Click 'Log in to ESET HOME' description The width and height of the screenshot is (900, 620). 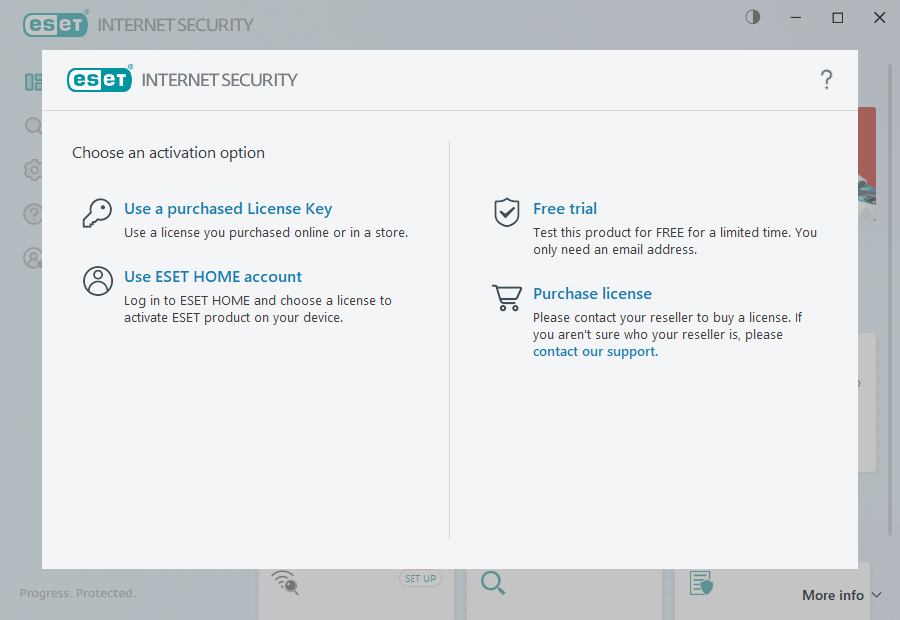tap(258, 309)
